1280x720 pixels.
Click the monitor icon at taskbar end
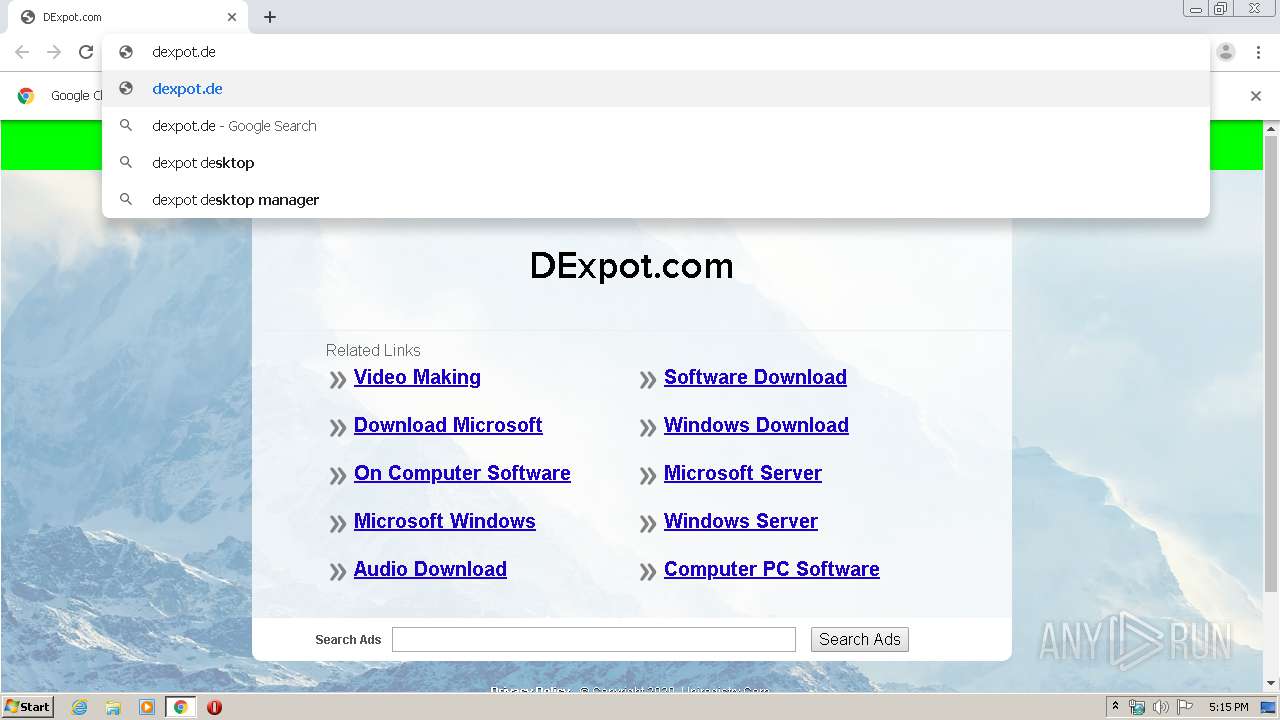tap(1268, 707)
